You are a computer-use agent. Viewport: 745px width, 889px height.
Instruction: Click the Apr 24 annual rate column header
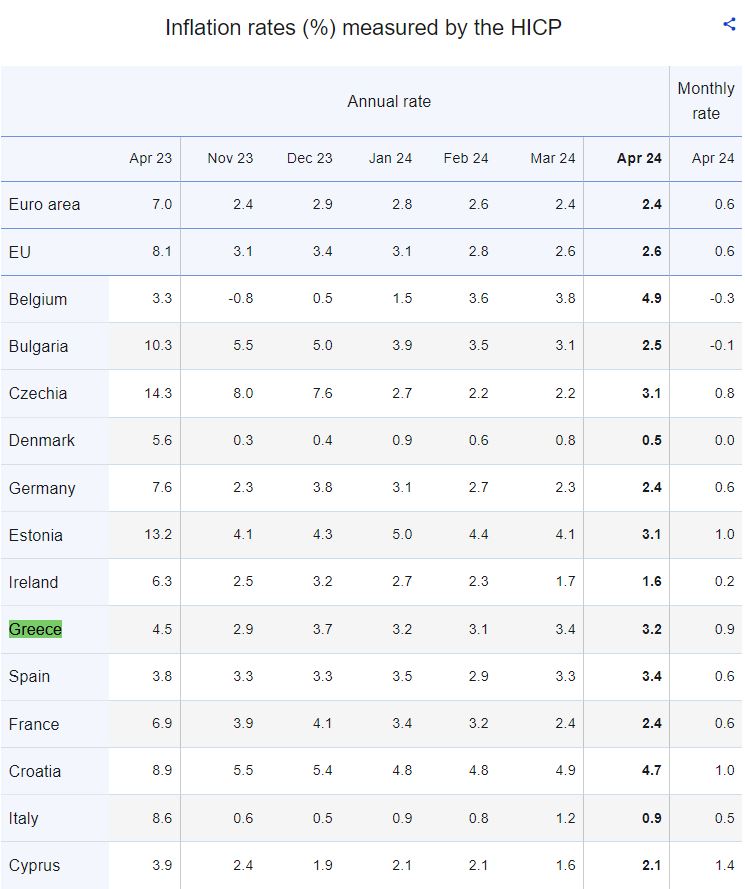(x=639, y=158)
